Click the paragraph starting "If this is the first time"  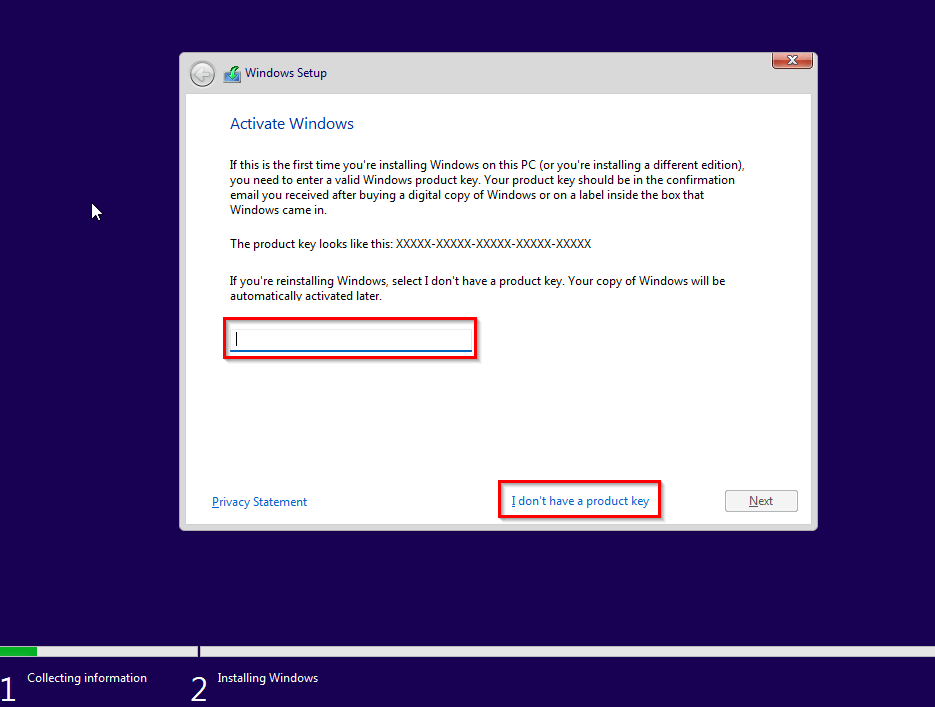coord(487,187)
